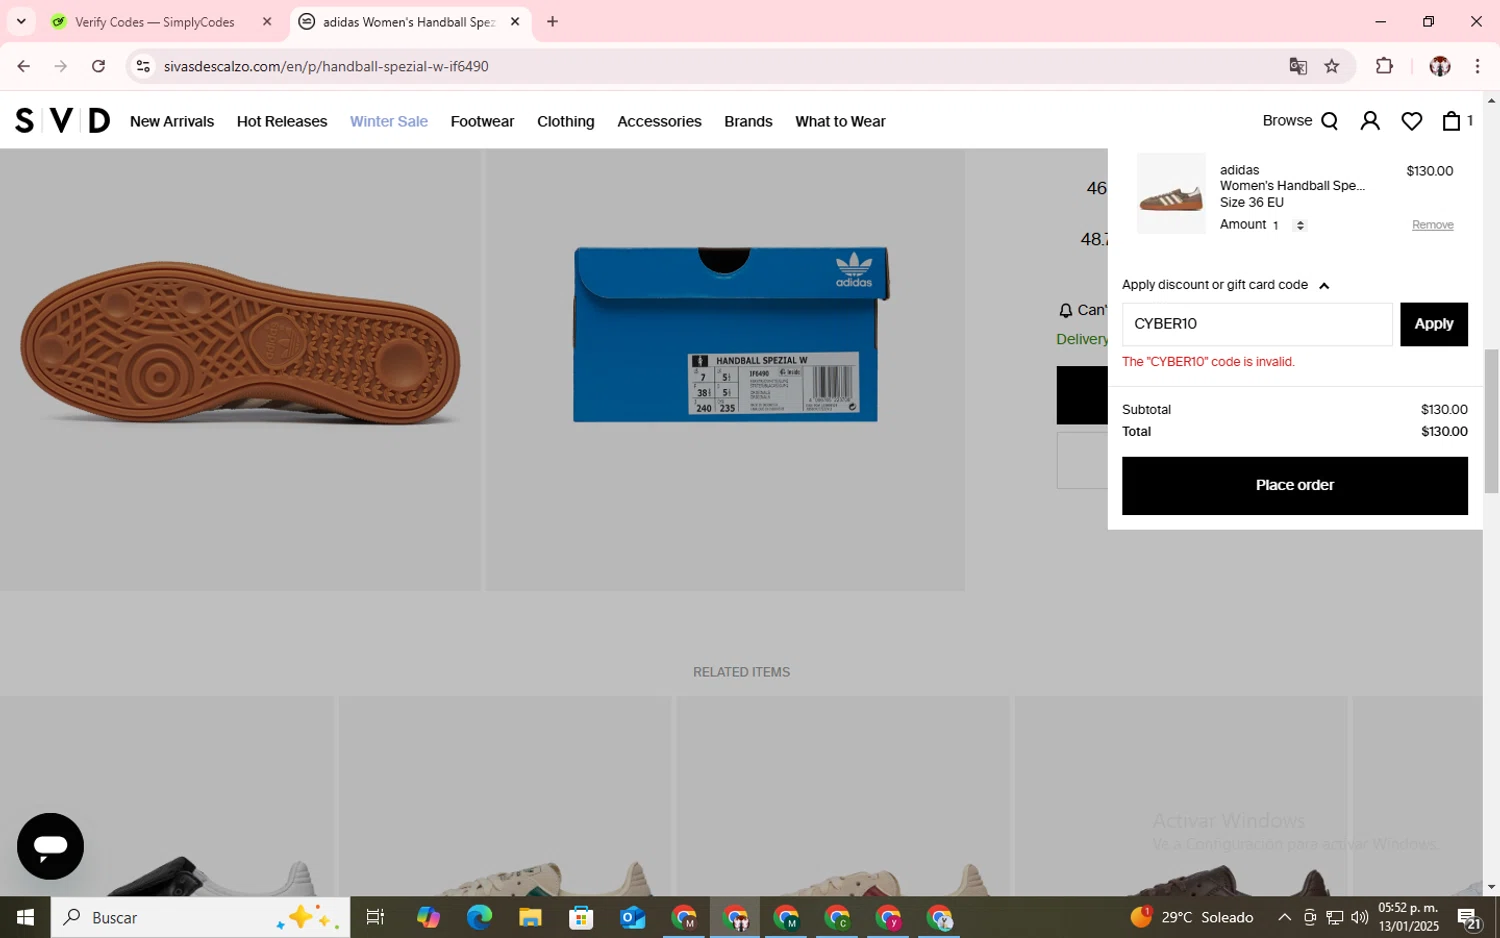
Task: Open the What to Wear menu
Action: (840, 121)
